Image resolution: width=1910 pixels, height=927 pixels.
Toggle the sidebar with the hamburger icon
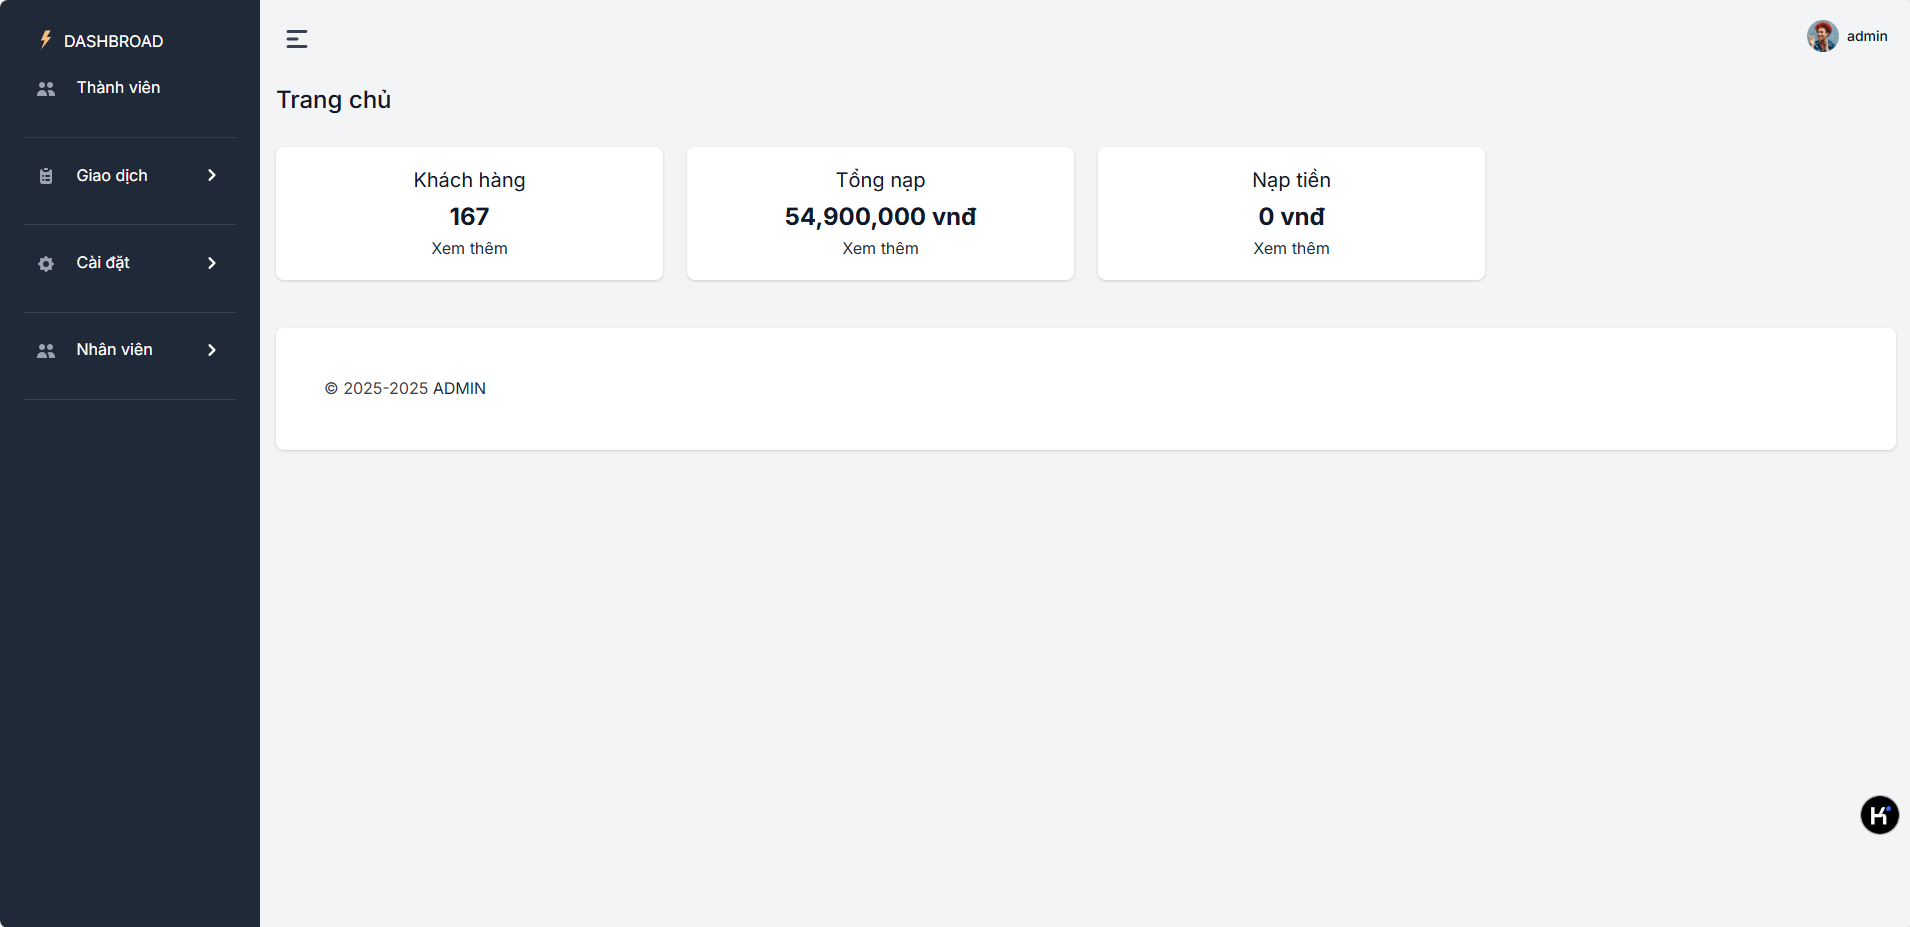pos(297,39)
